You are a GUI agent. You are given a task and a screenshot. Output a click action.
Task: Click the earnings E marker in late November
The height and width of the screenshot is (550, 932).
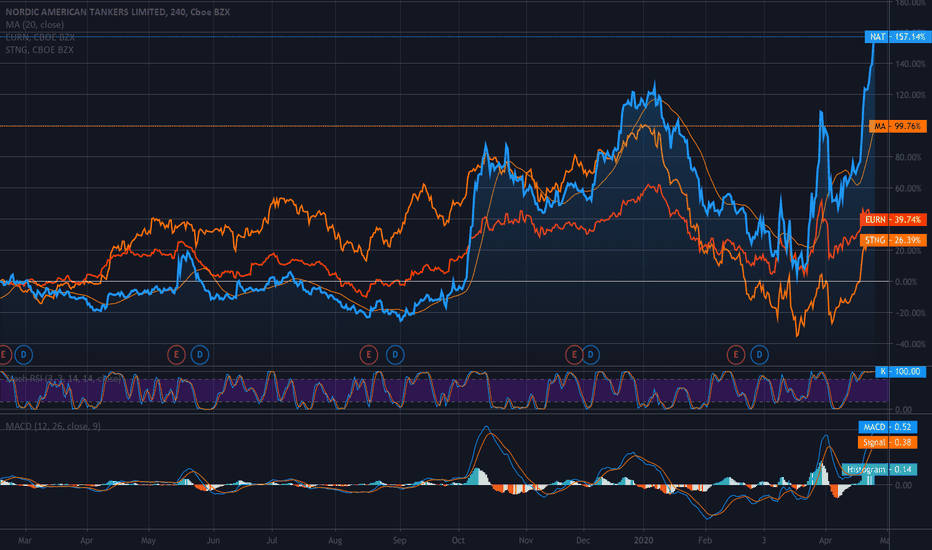click(x=574, y=355)
